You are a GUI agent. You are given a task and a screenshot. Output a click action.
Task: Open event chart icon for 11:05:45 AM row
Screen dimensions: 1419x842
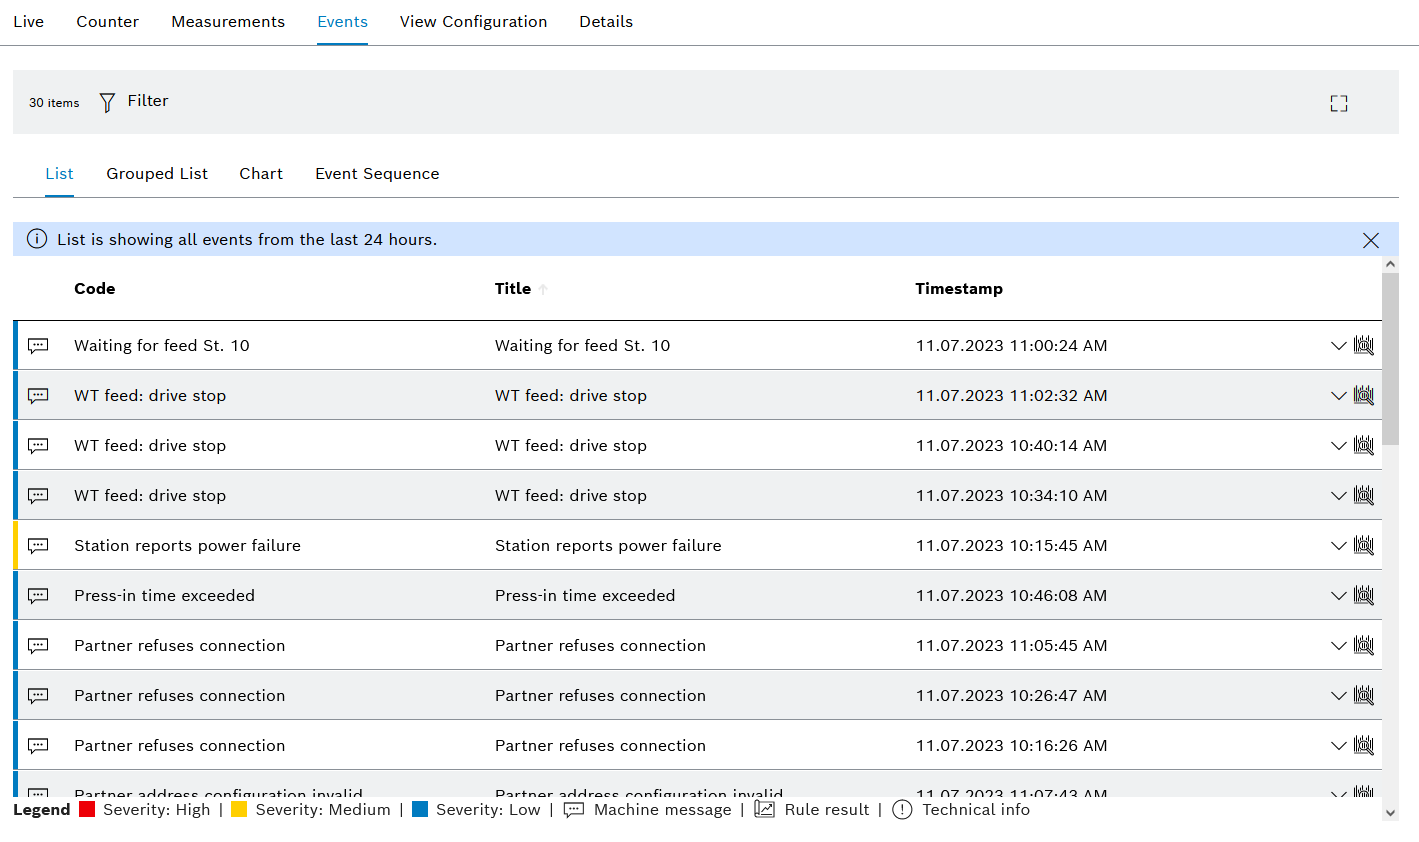pyautogui.click(x=1364, y=645)
